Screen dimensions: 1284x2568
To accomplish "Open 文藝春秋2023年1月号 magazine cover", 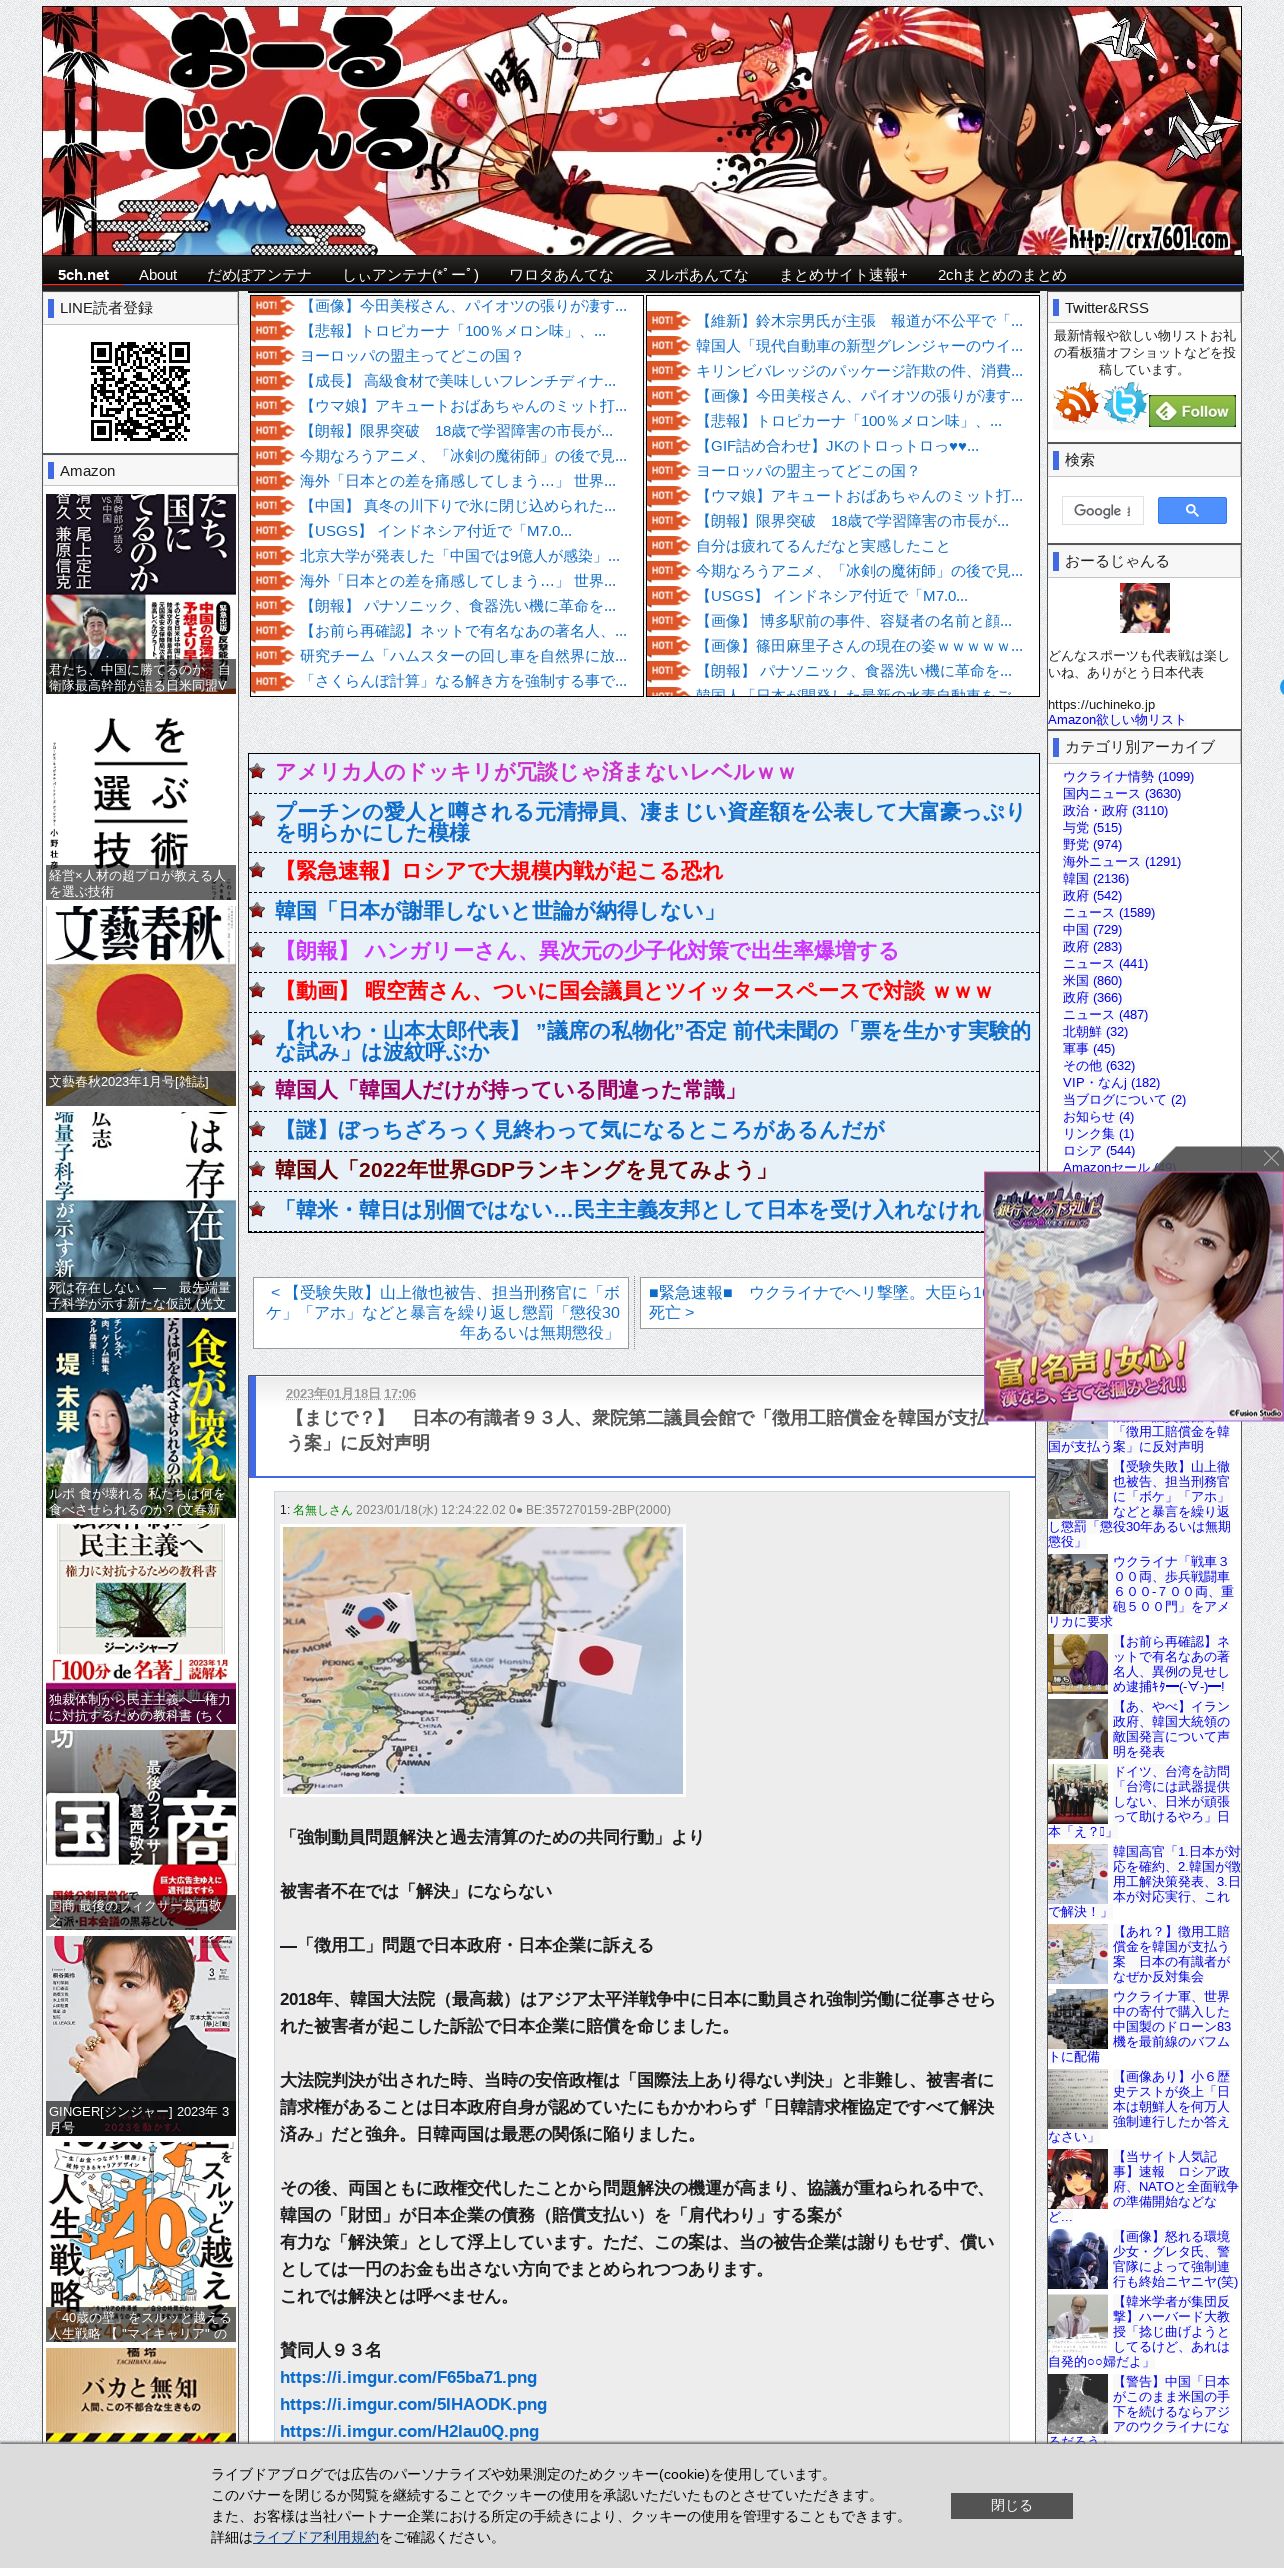I will click(x=141, y=1005).
